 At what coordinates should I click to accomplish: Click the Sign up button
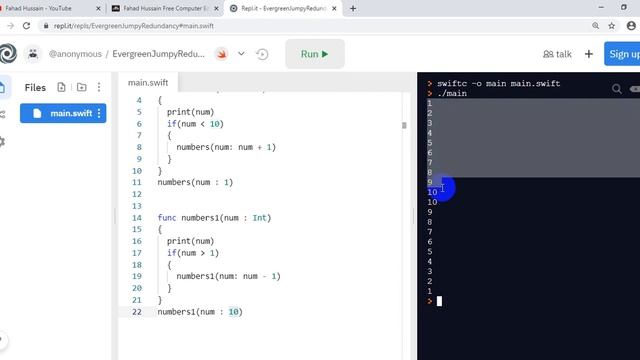623,54
